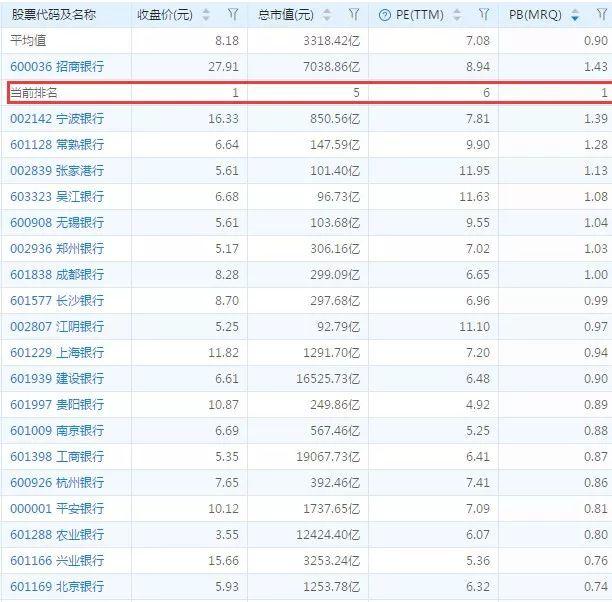The image size is (612, 602).
Task: Open stock 601009 南京银行
Action: [x=57, y=431]
